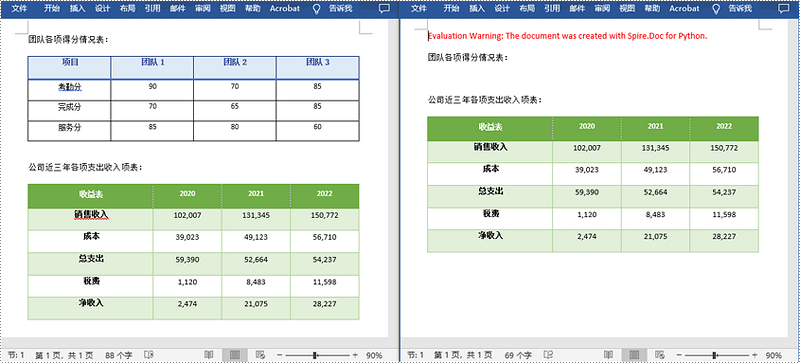Click zoom in plus in right window
Image resolution: width=800 pixels, height=363 pixels.
[x=755, y=355]
